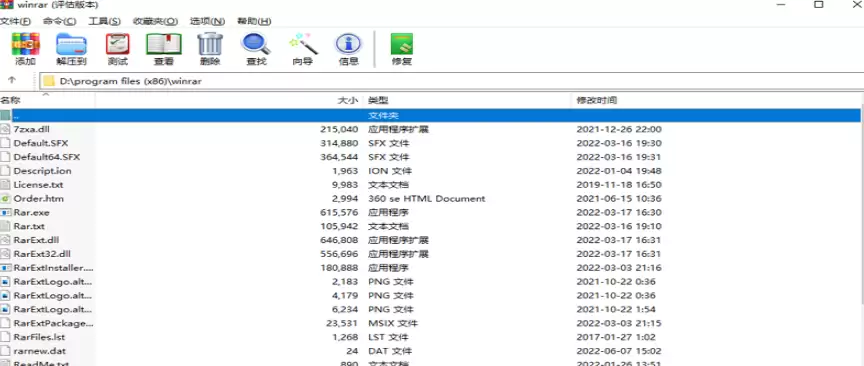Click the 2019-11-18 16:50 date cell
The width and height of the screenshot is (864, 366).
point(619,185)
